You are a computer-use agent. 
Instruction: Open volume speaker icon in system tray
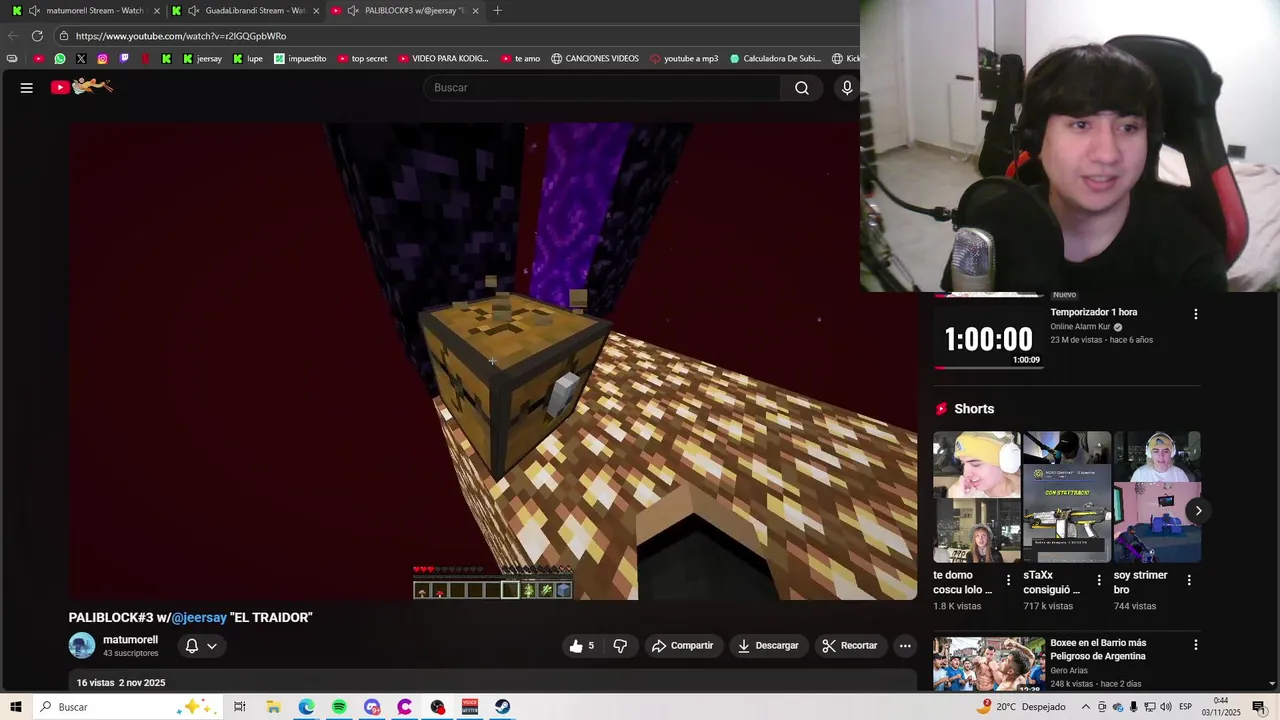click(1166, 707)
